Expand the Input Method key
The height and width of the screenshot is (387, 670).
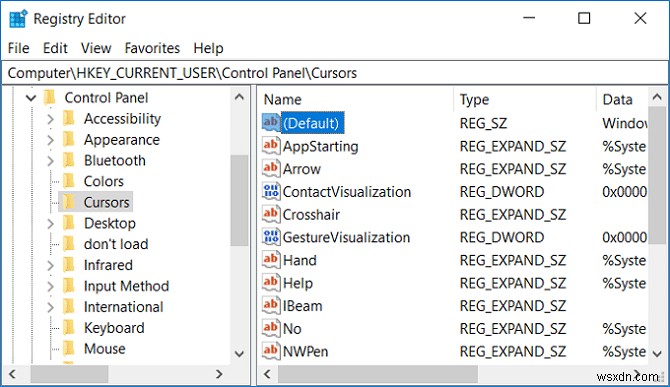coord(50,286)
